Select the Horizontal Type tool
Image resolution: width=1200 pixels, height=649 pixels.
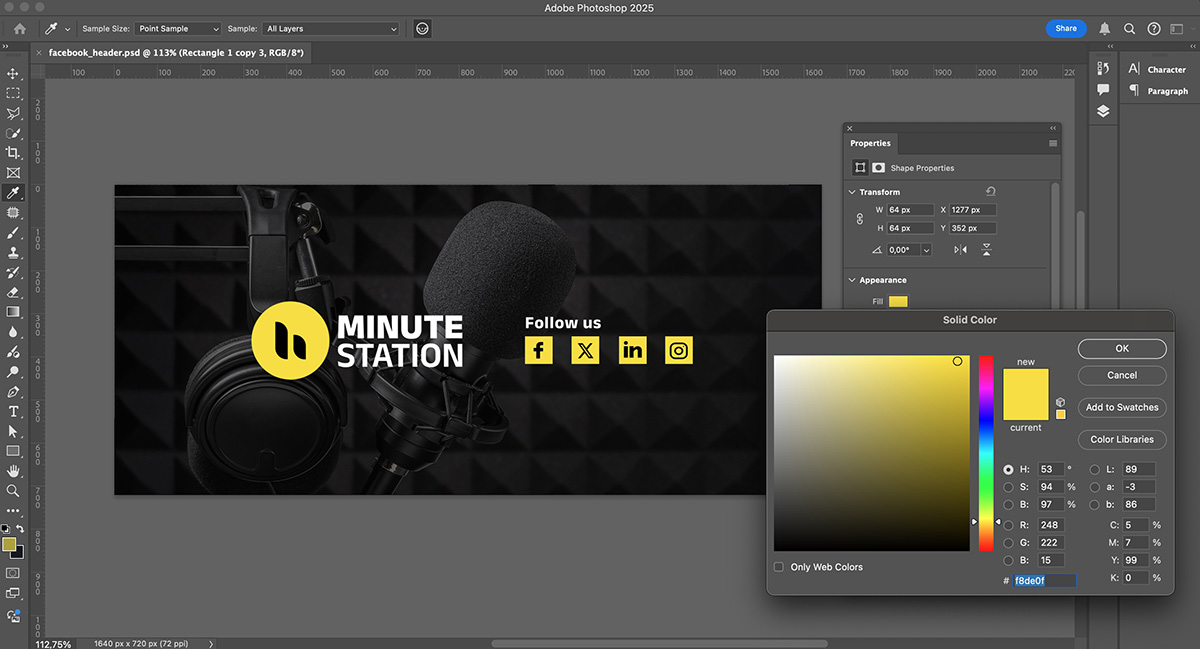13,411
